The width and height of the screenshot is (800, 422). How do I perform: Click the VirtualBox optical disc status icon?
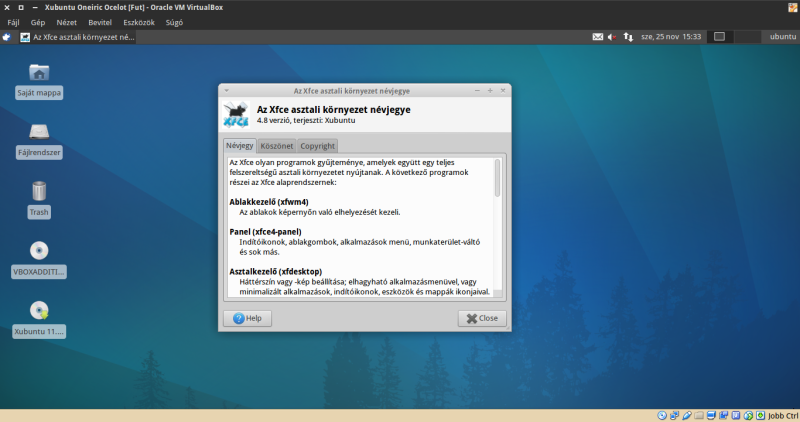[662, 415]
